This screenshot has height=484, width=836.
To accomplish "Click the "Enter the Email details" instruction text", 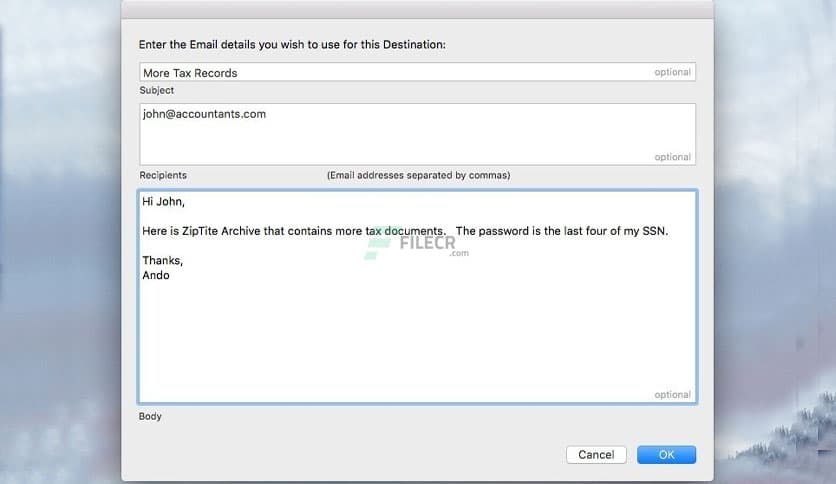I will (292, 45).
